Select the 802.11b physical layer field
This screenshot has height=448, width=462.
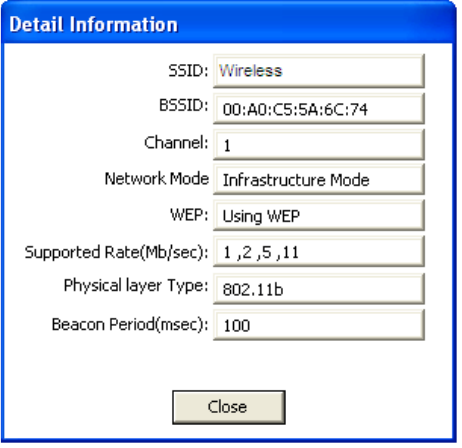pos(319,289)
